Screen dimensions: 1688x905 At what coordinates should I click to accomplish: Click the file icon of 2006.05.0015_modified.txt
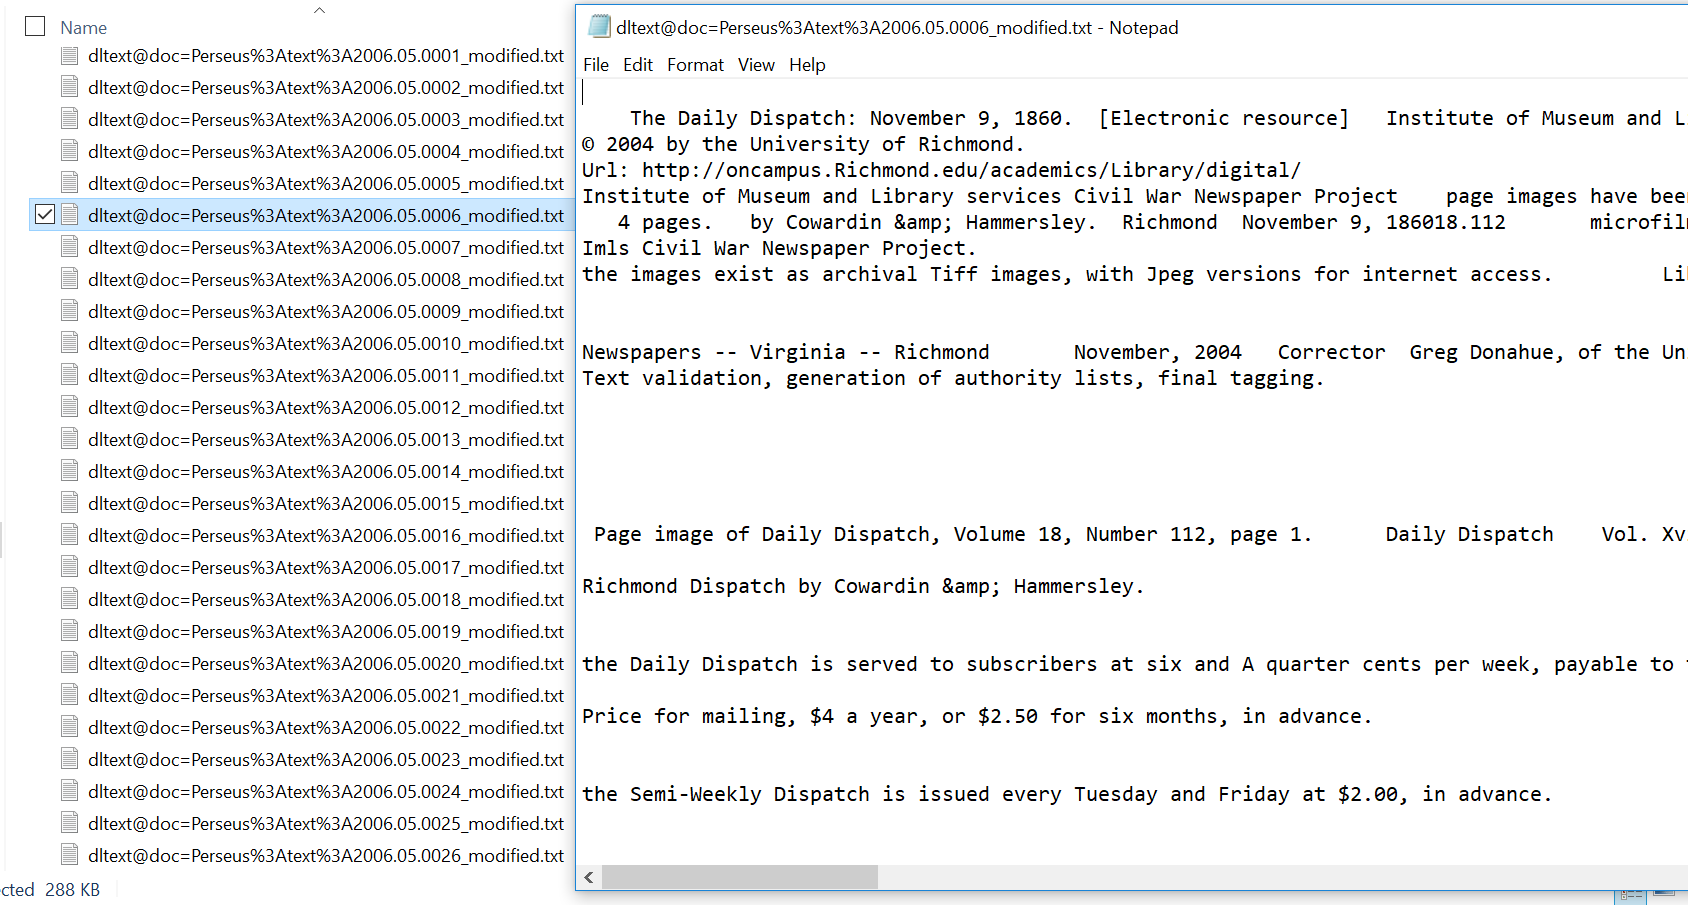click(x=69, y=503)
